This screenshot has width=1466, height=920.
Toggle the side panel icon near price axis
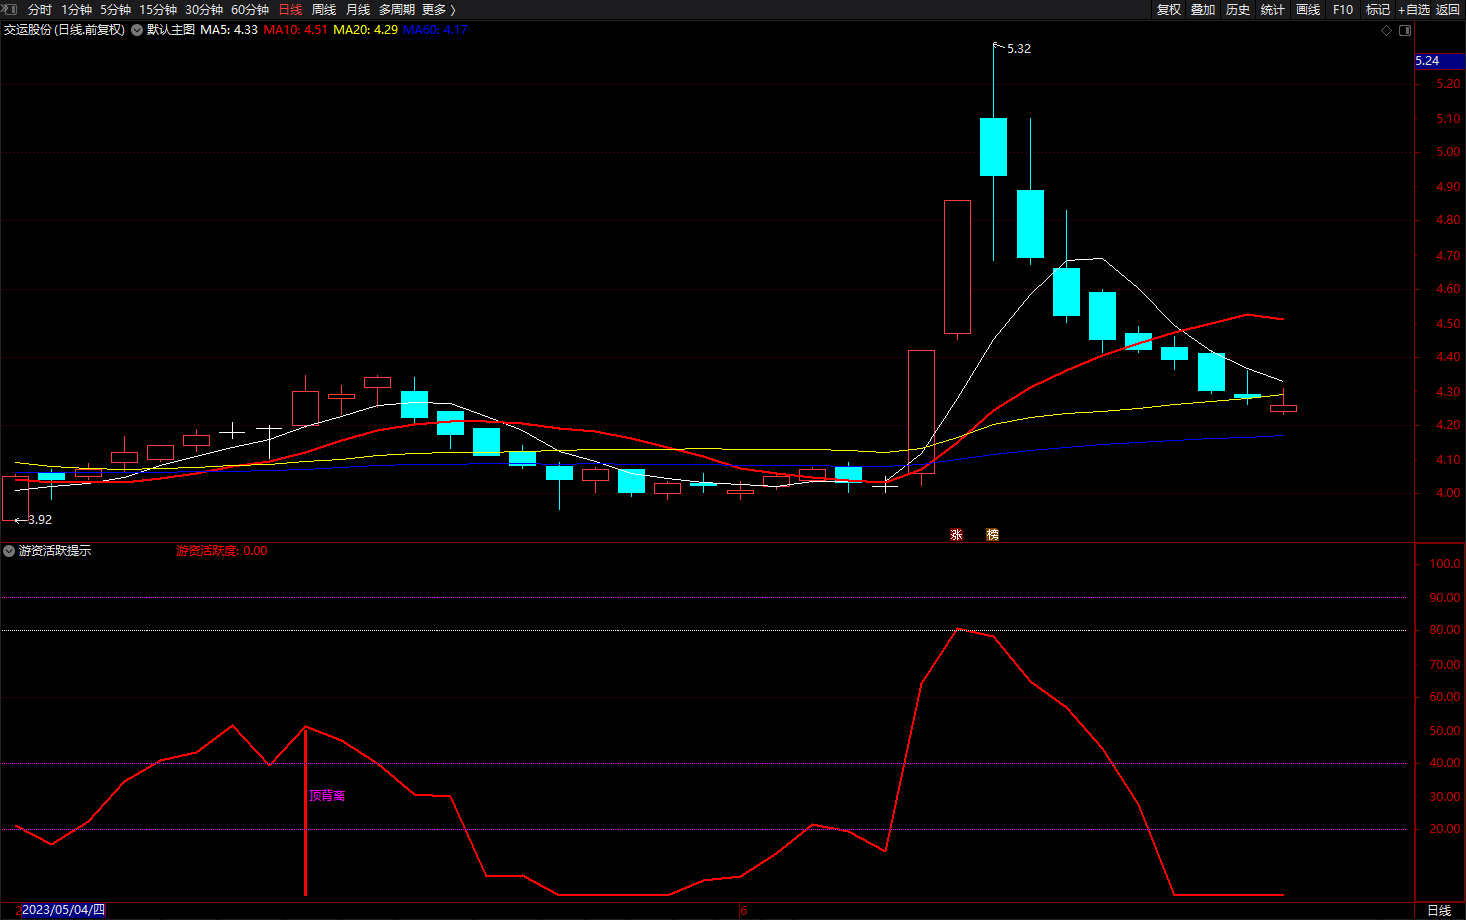1405,30
